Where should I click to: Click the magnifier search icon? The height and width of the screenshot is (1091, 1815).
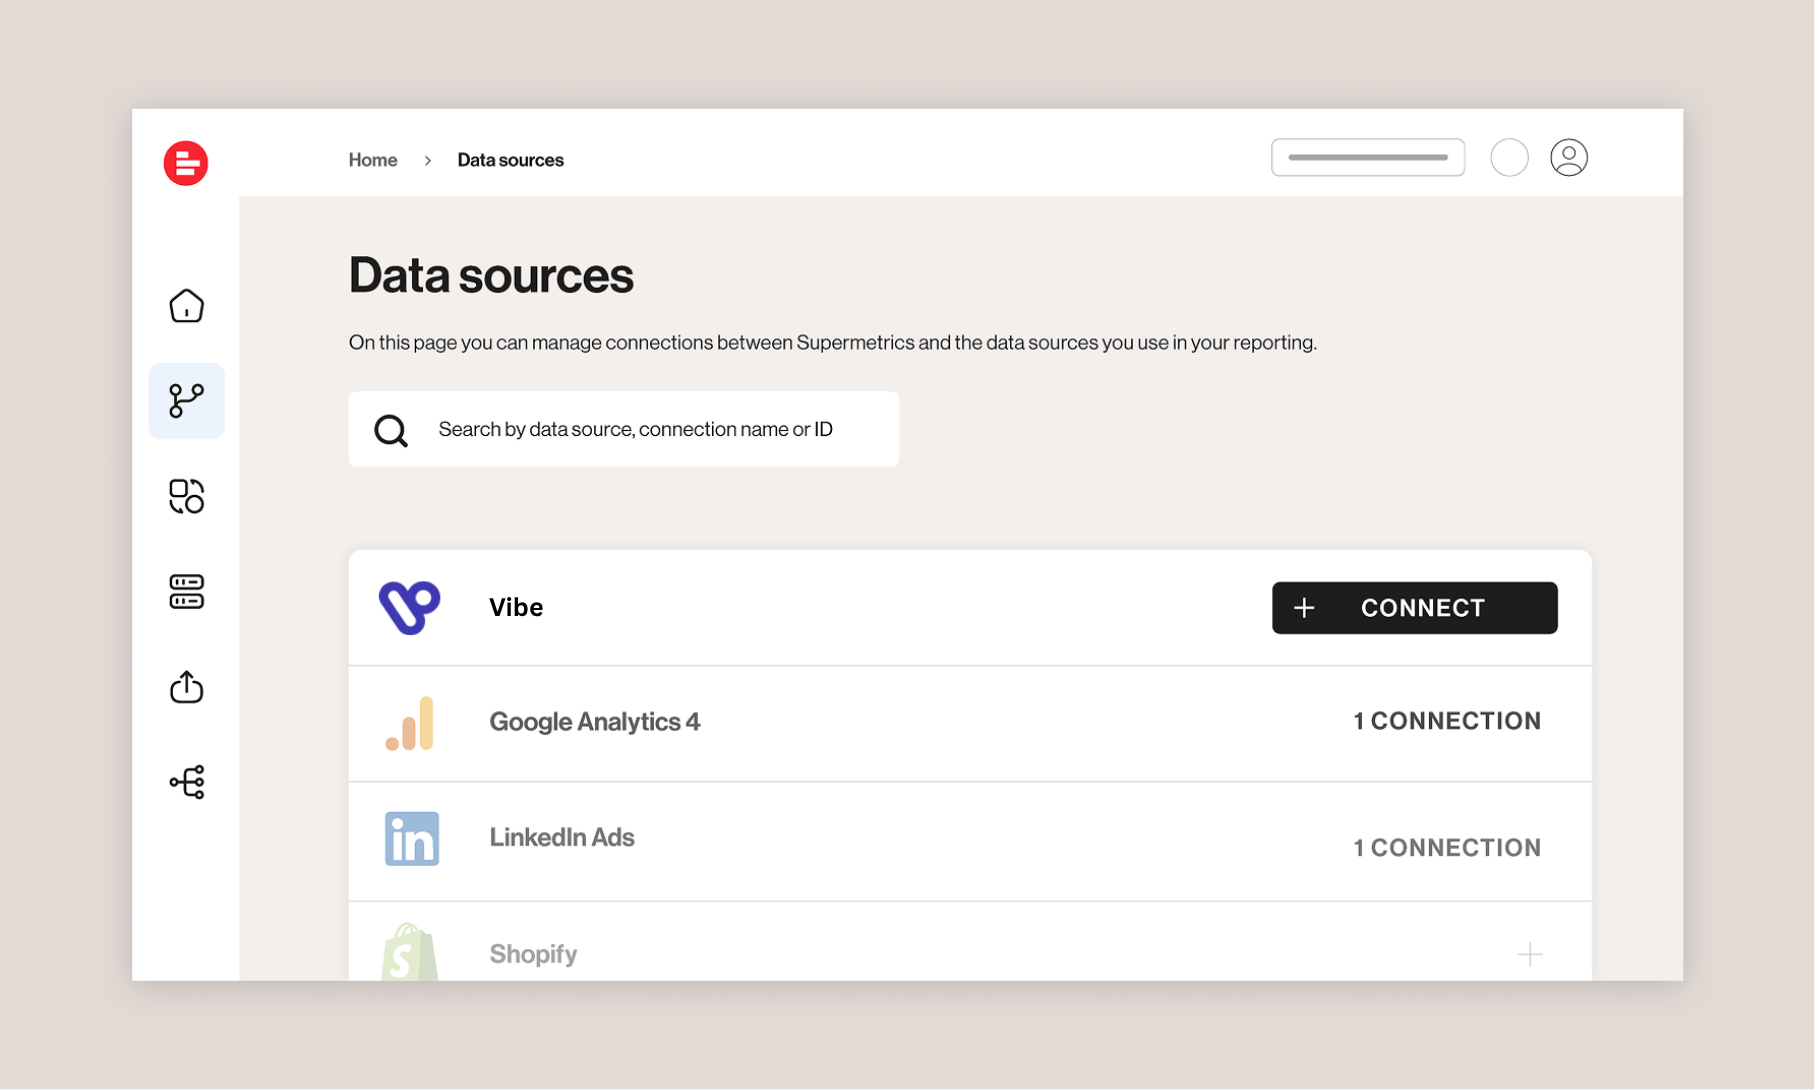pos(391,431)
